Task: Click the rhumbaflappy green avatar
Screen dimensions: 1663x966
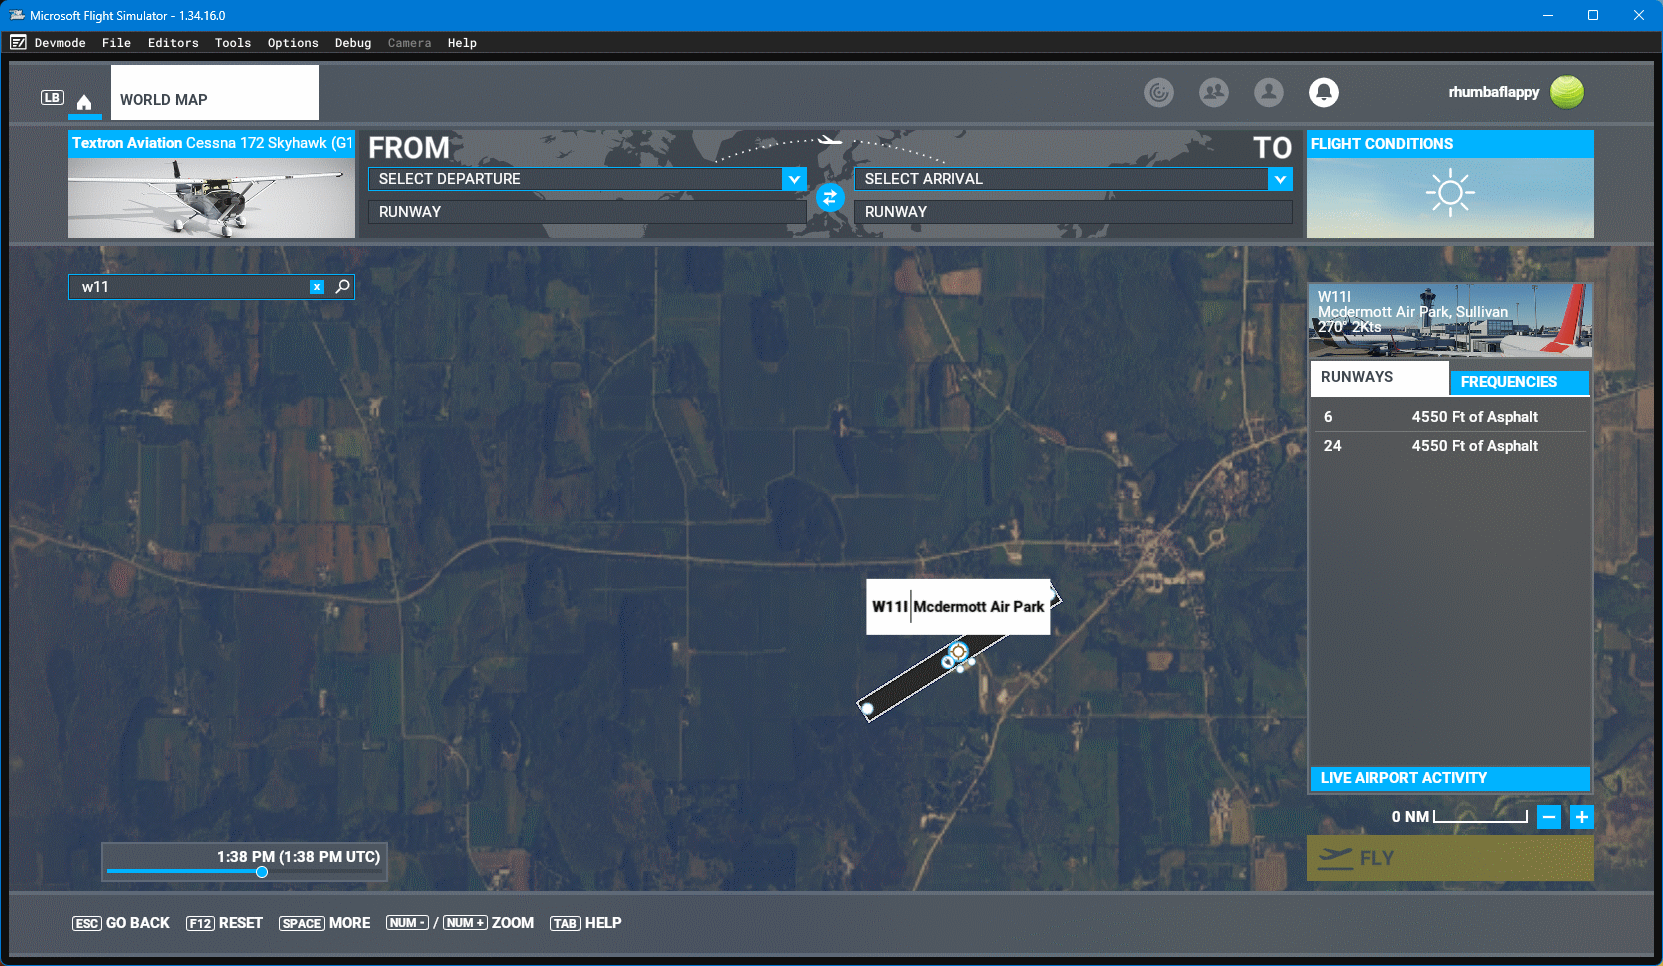Action: (1567, 92)
